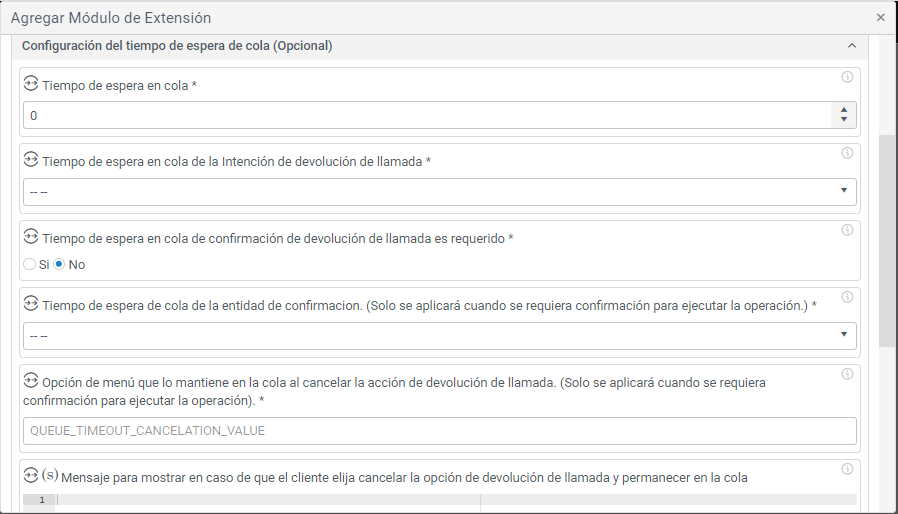
Task: Open 'entidad de confirmacion' dropdown
Action: point(440,335)
